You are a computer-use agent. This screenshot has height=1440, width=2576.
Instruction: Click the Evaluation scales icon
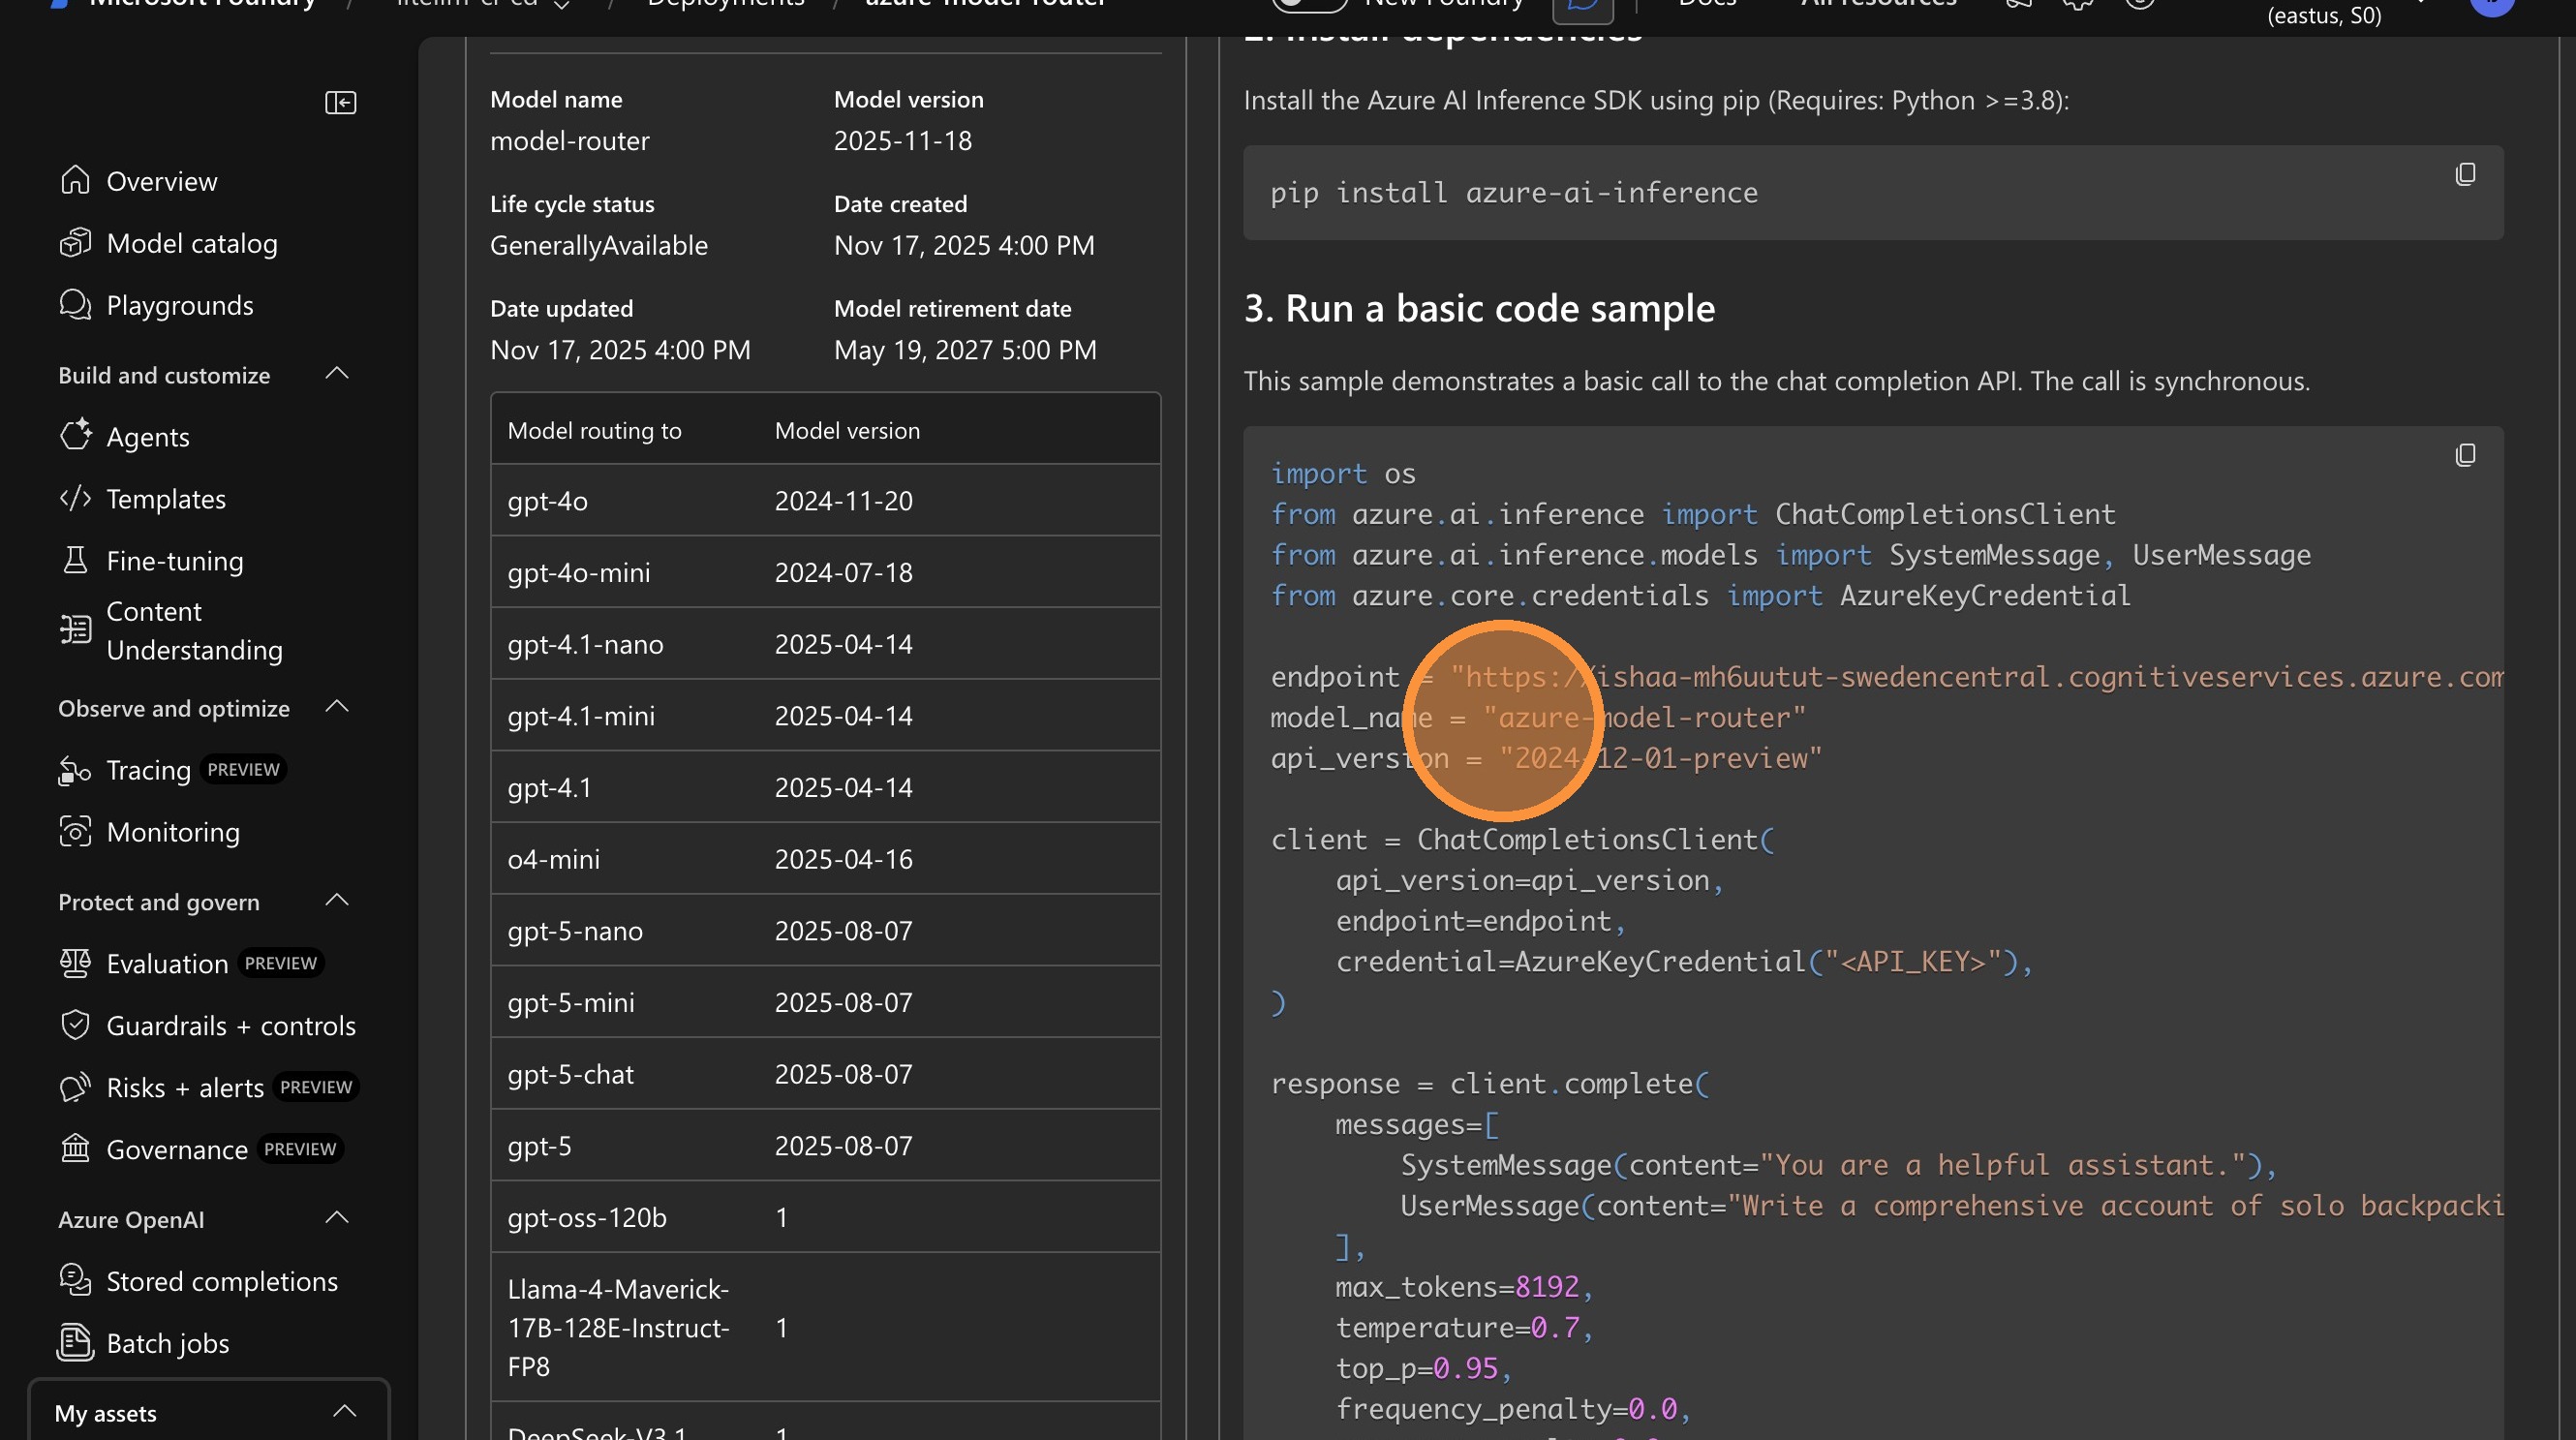pos(75,963)
